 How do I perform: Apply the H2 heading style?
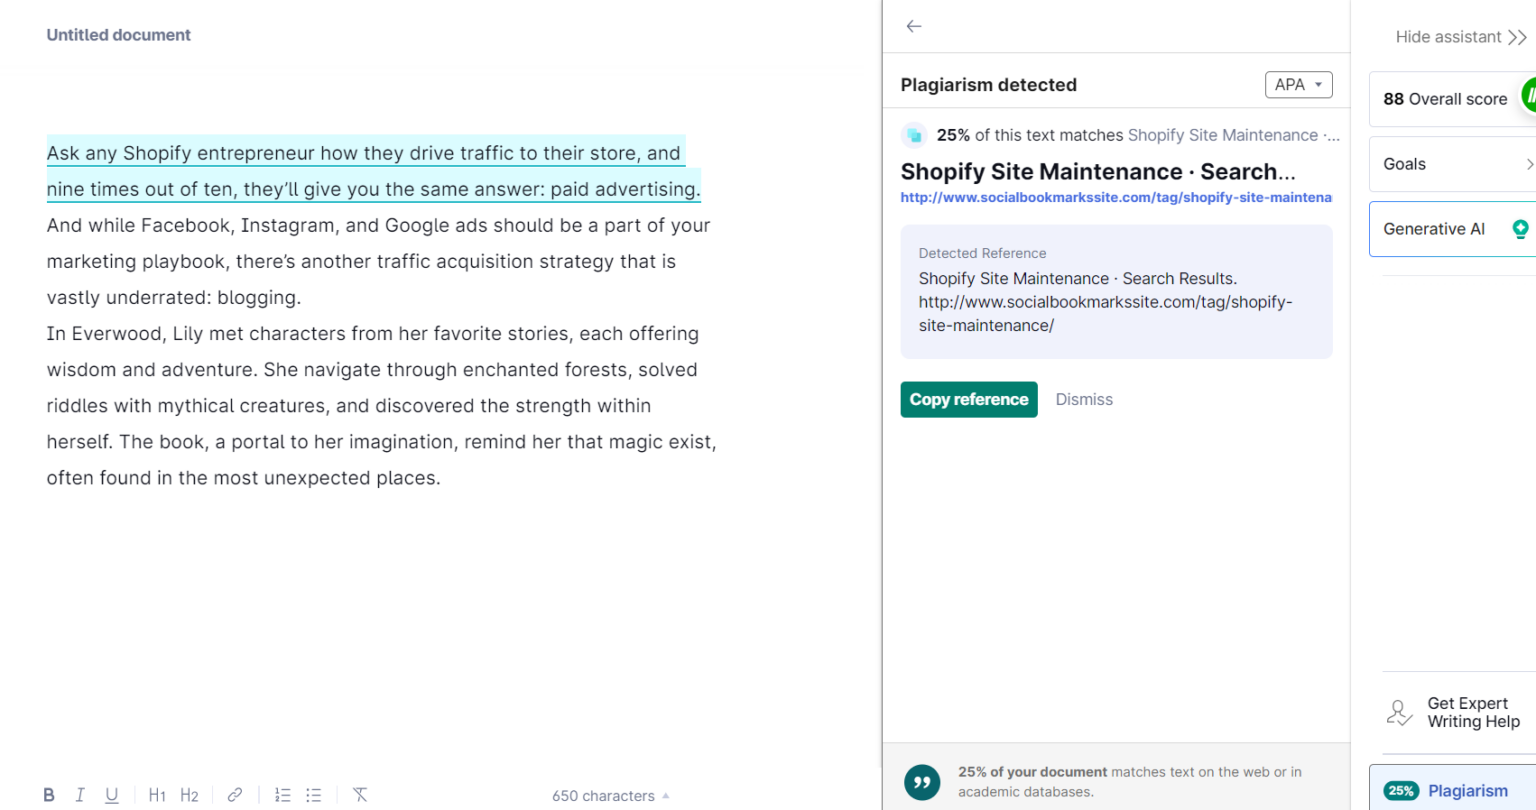point(189,794)
